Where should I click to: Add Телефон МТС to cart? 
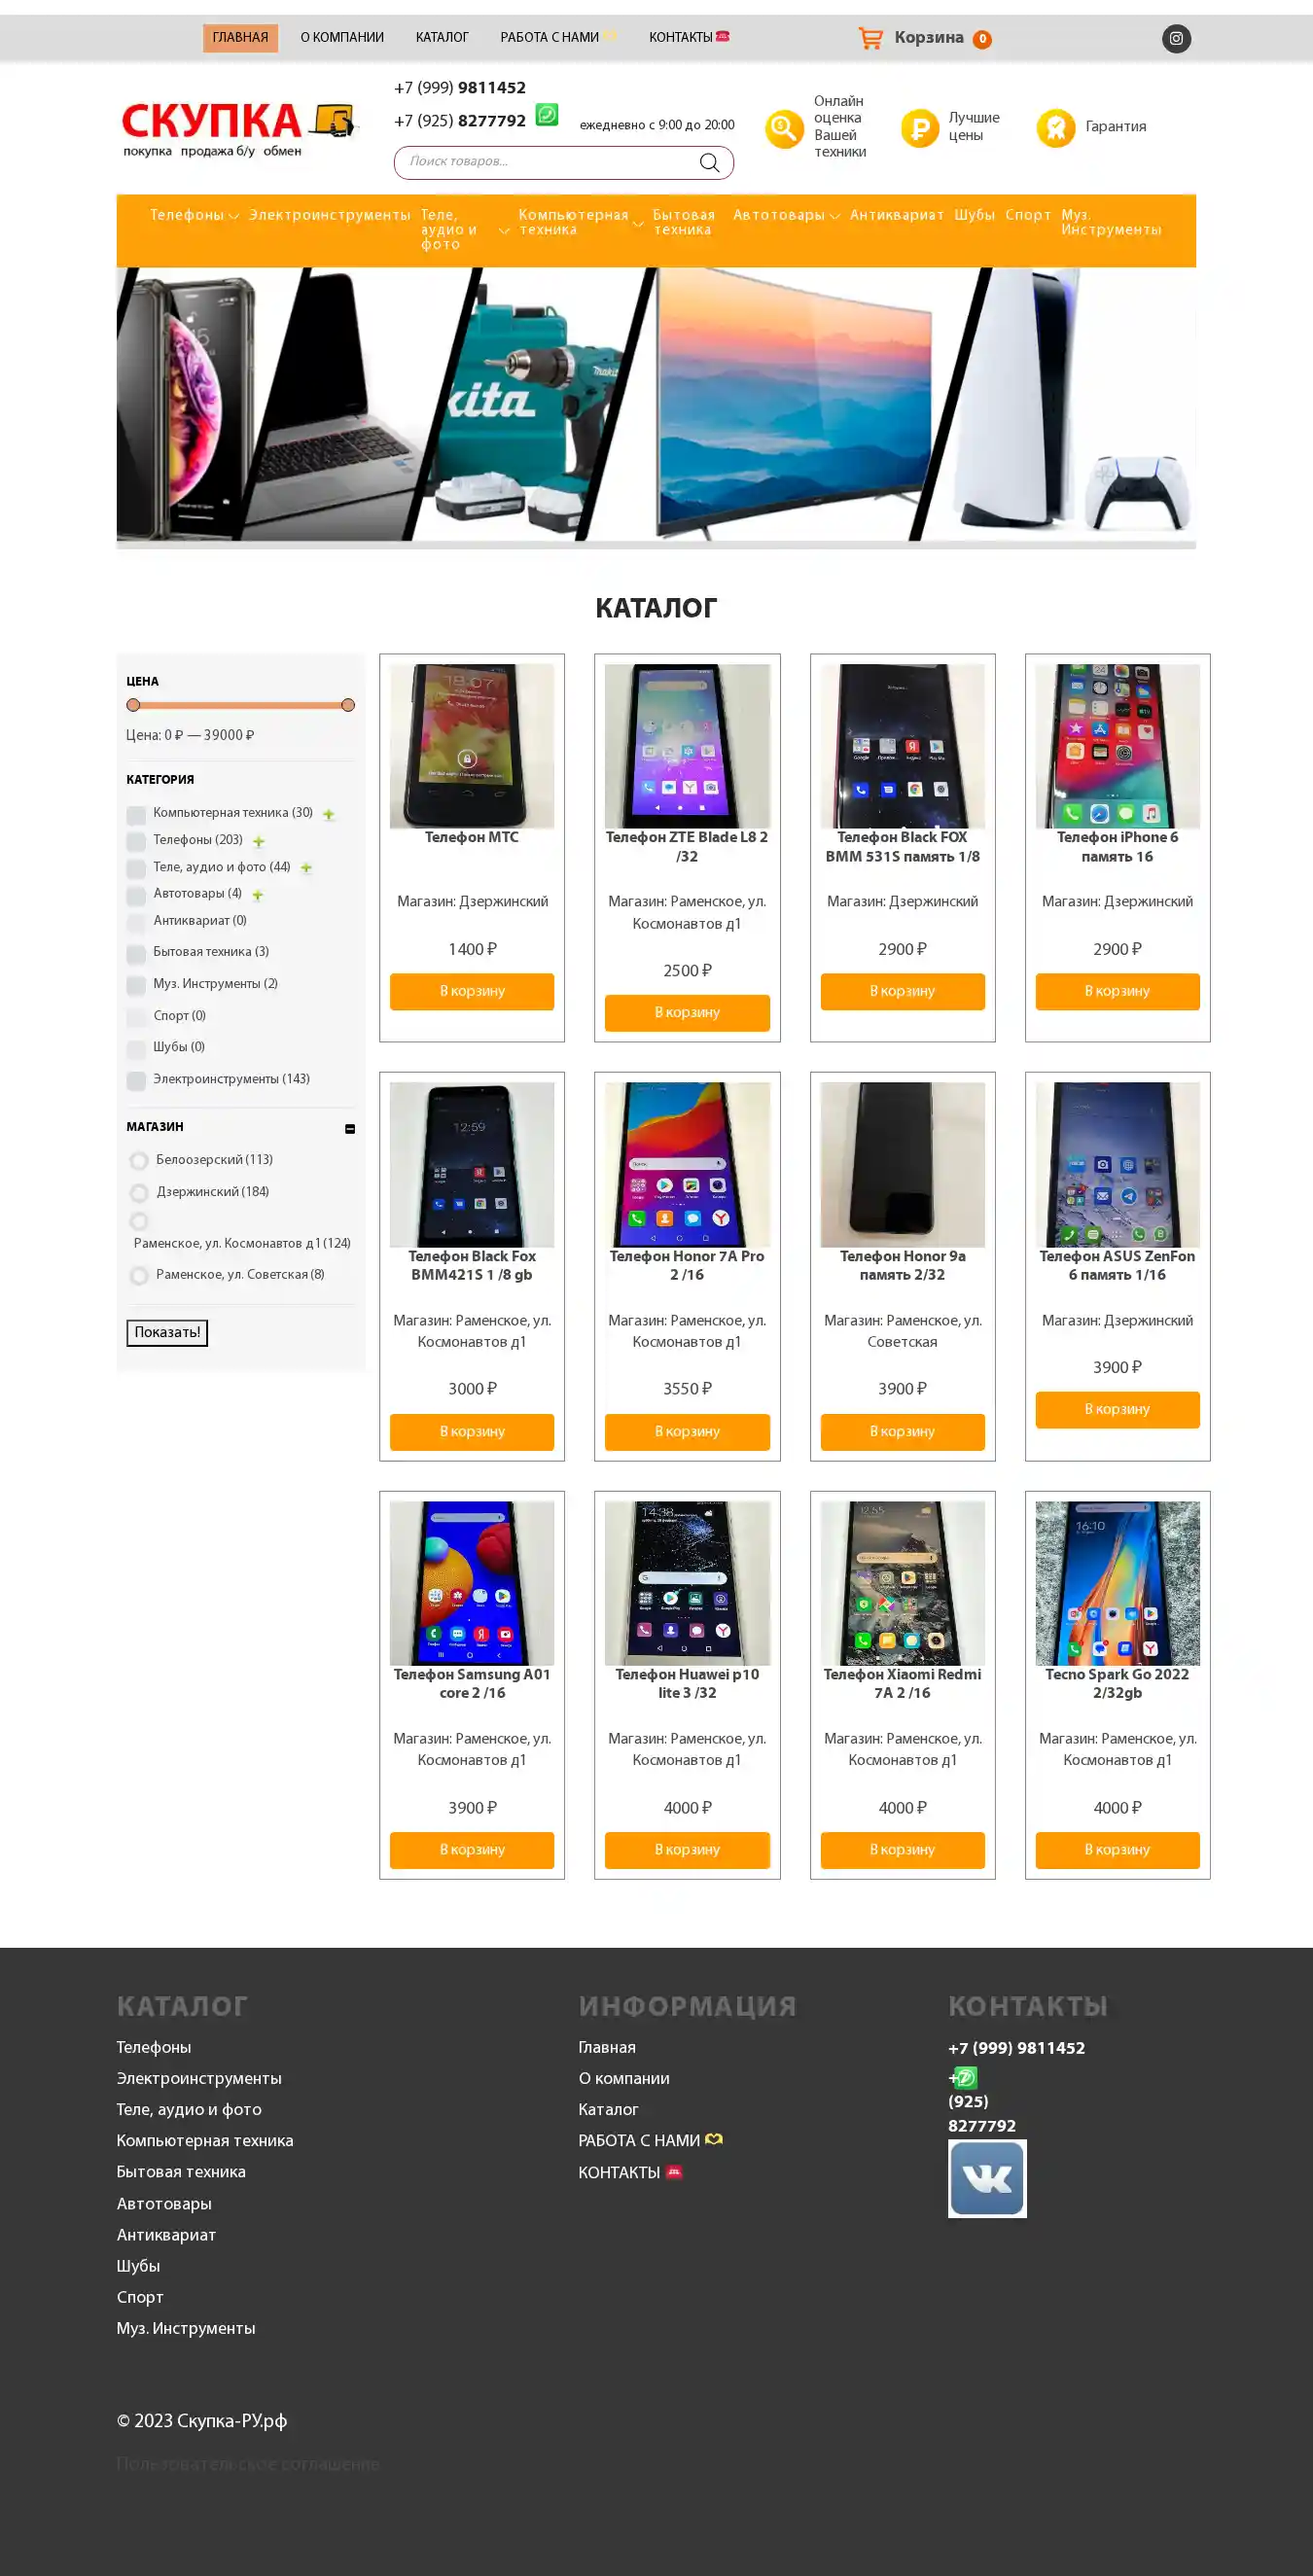pyautogui.click(x=472, y=991)
